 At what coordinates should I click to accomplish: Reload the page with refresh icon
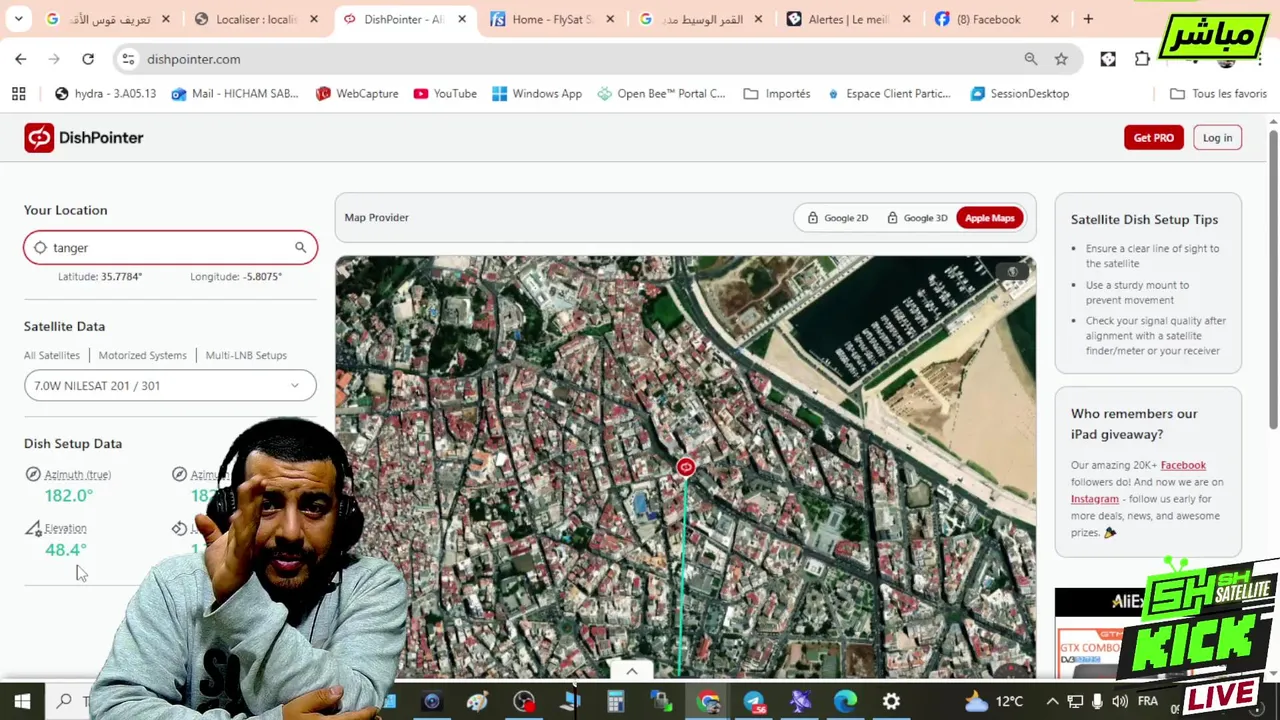coord(88,59)
